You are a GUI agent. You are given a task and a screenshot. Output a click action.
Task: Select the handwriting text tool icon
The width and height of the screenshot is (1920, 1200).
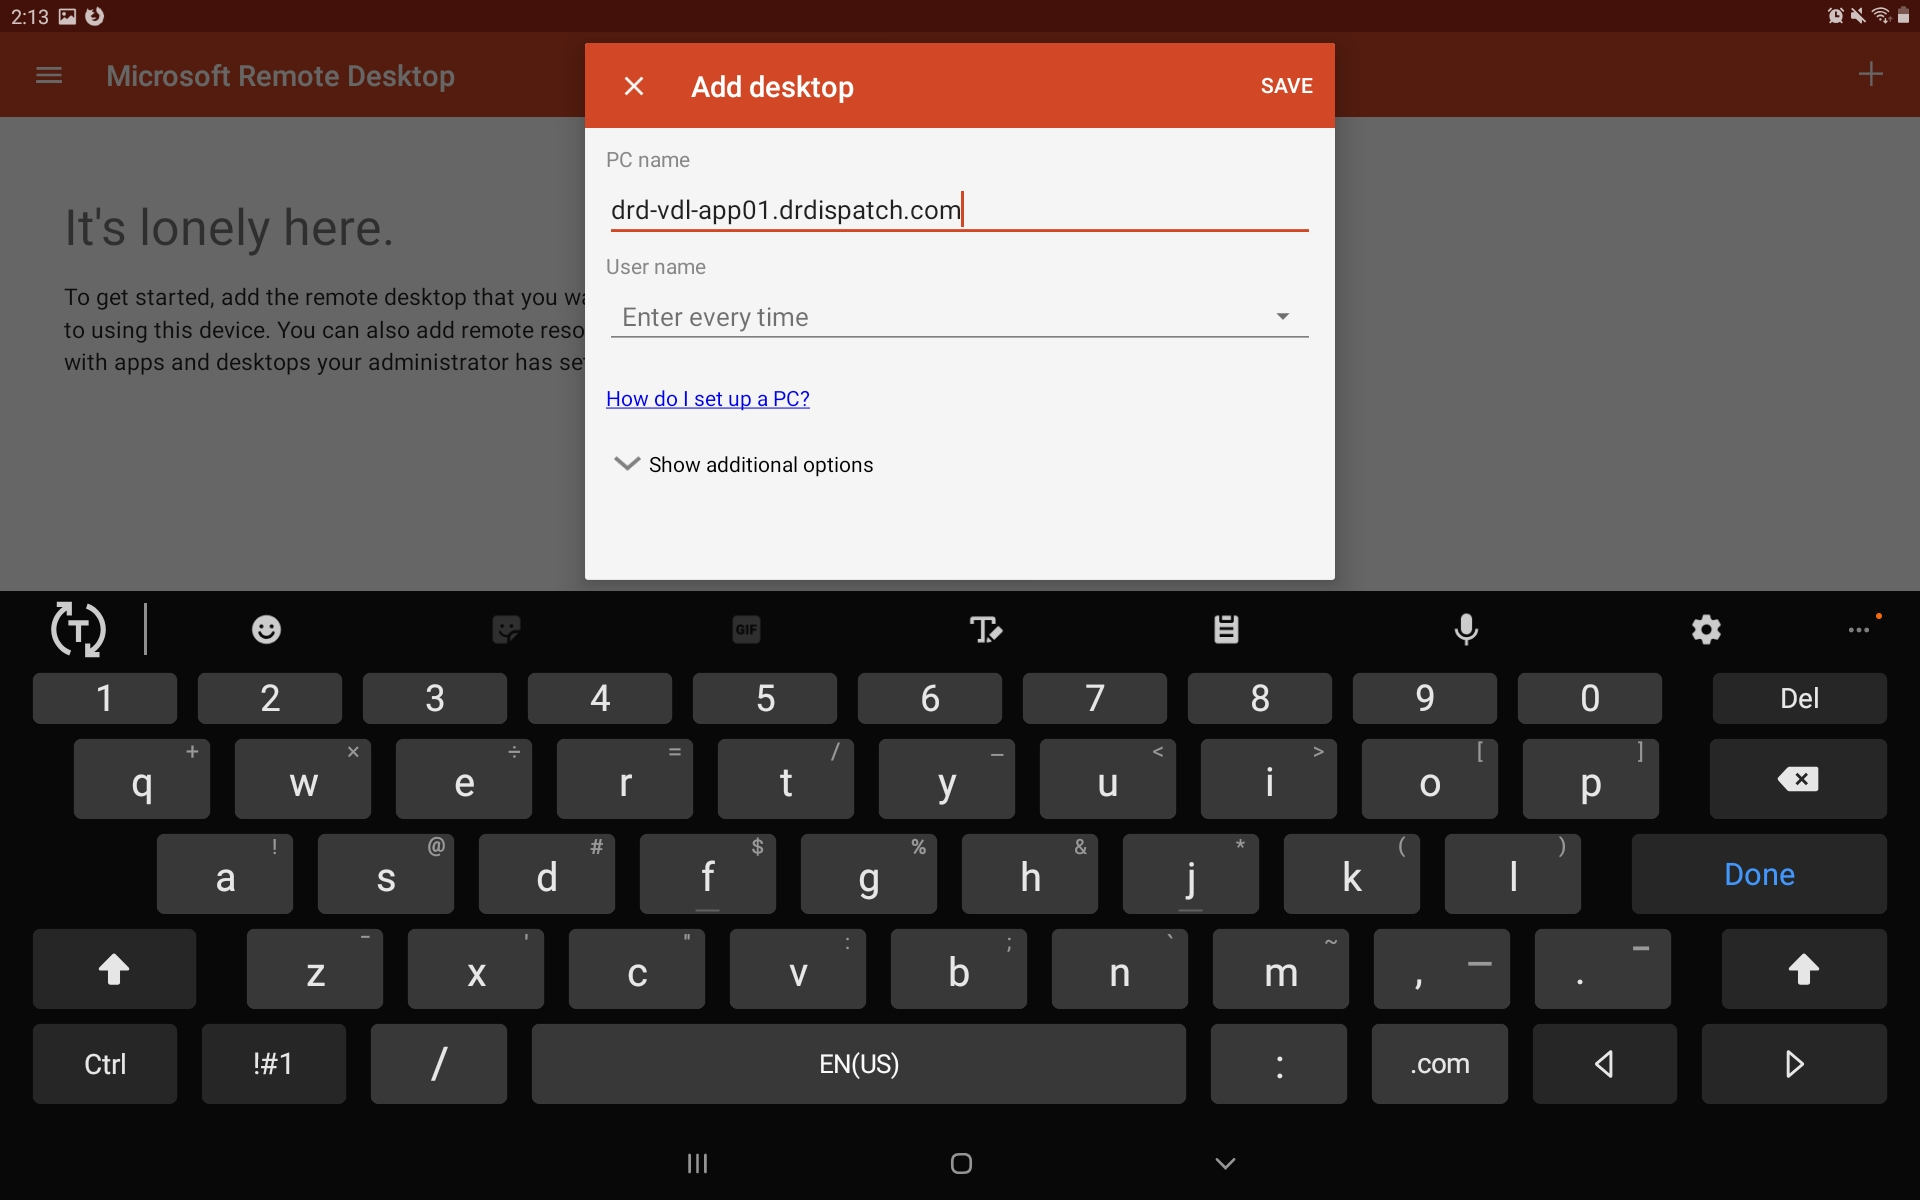coord(986,629)
